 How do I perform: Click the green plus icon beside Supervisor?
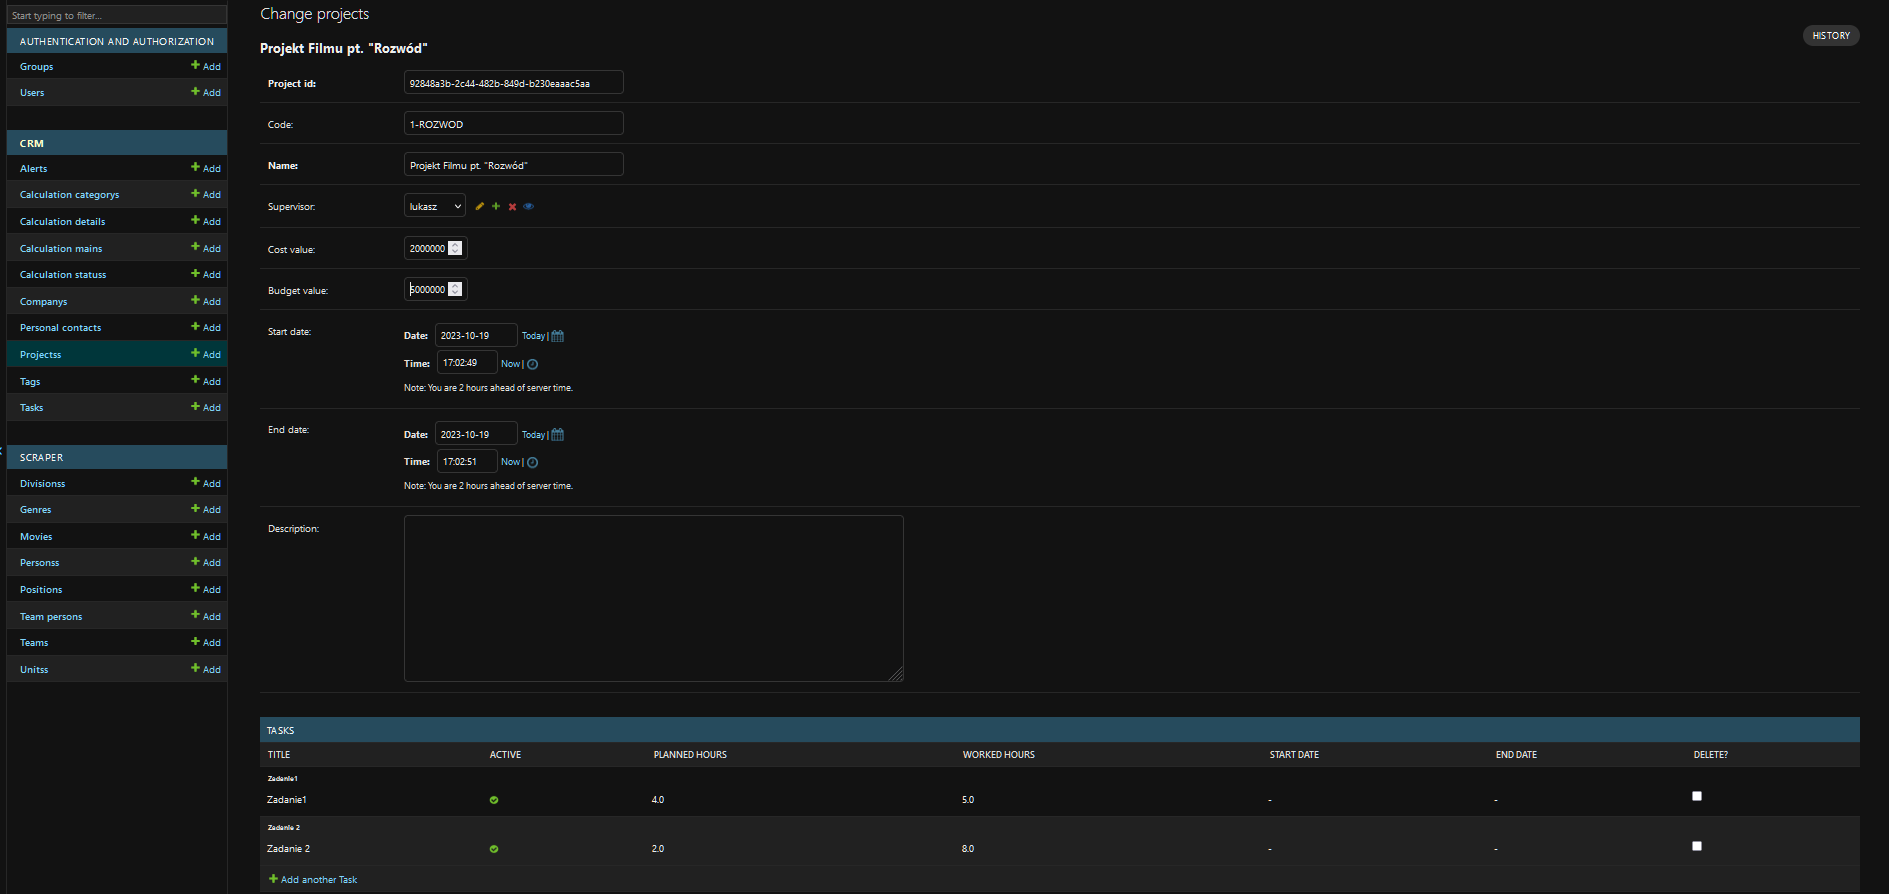tap(496, 206)
